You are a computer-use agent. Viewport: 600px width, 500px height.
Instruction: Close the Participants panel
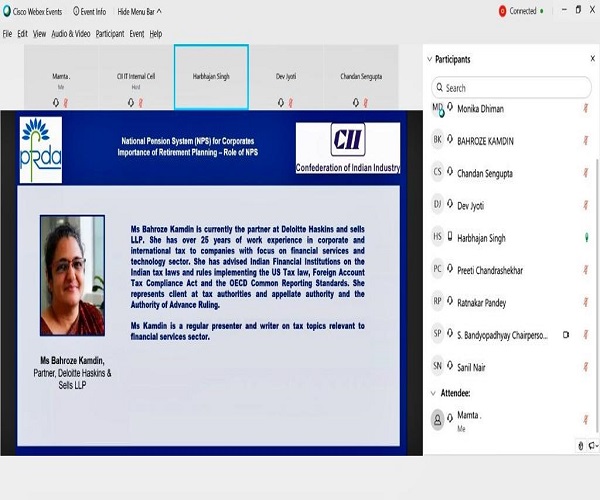(592, 59)
